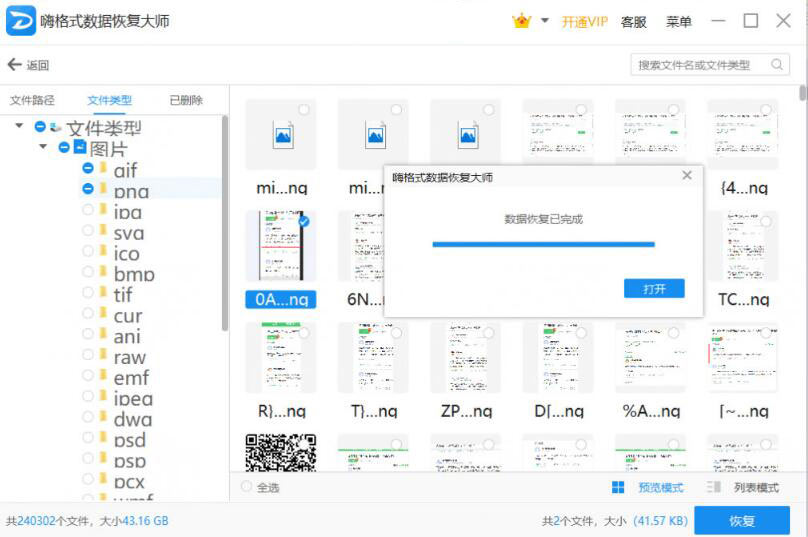Collapse the 图片 tree node
Screen dimensions: 808x537
43,147
